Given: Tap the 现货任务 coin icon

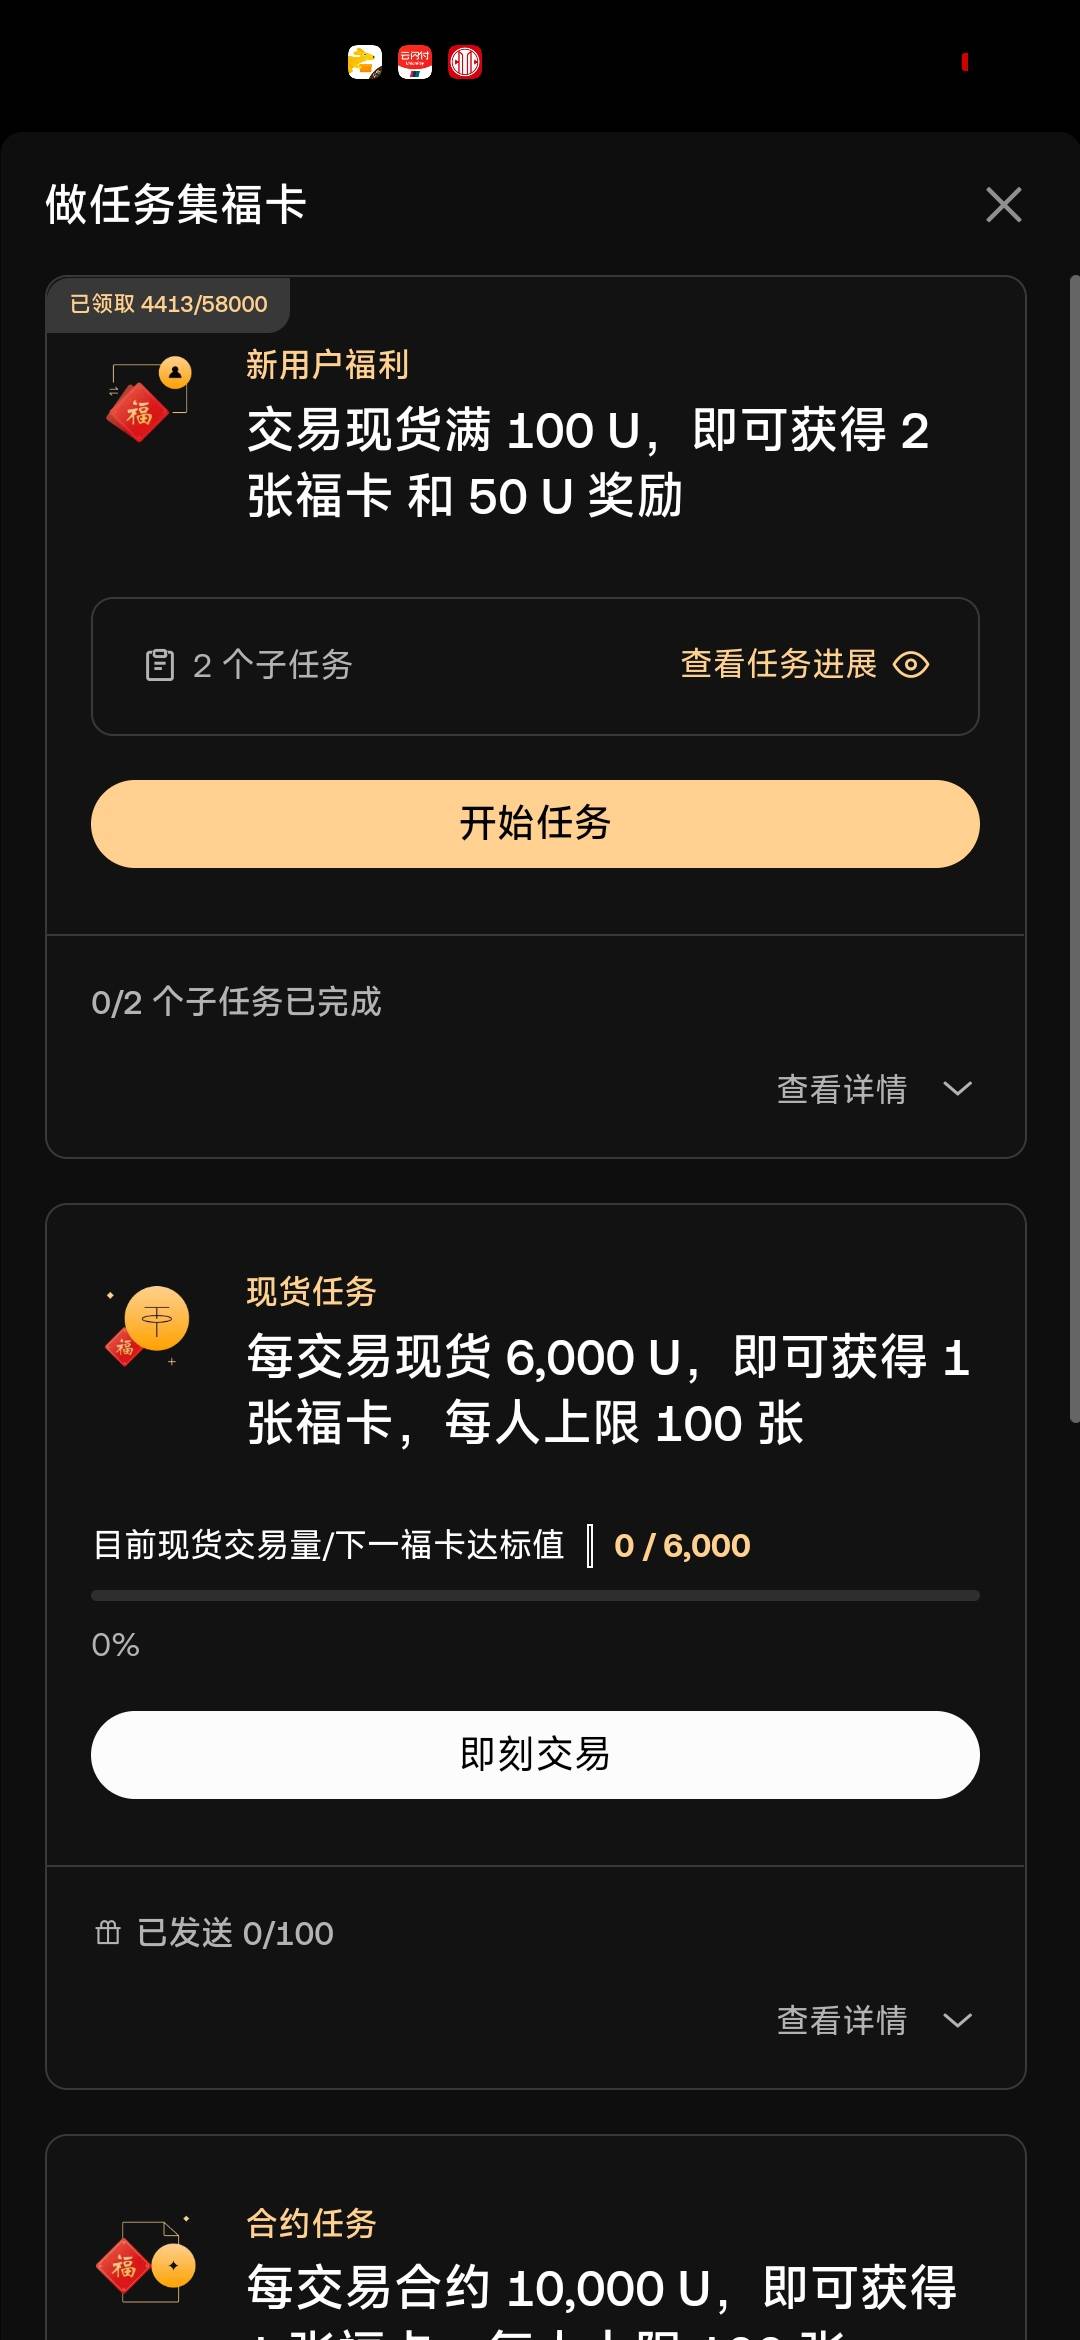Looking at the screenshot, I should [x=148, y=1324].
